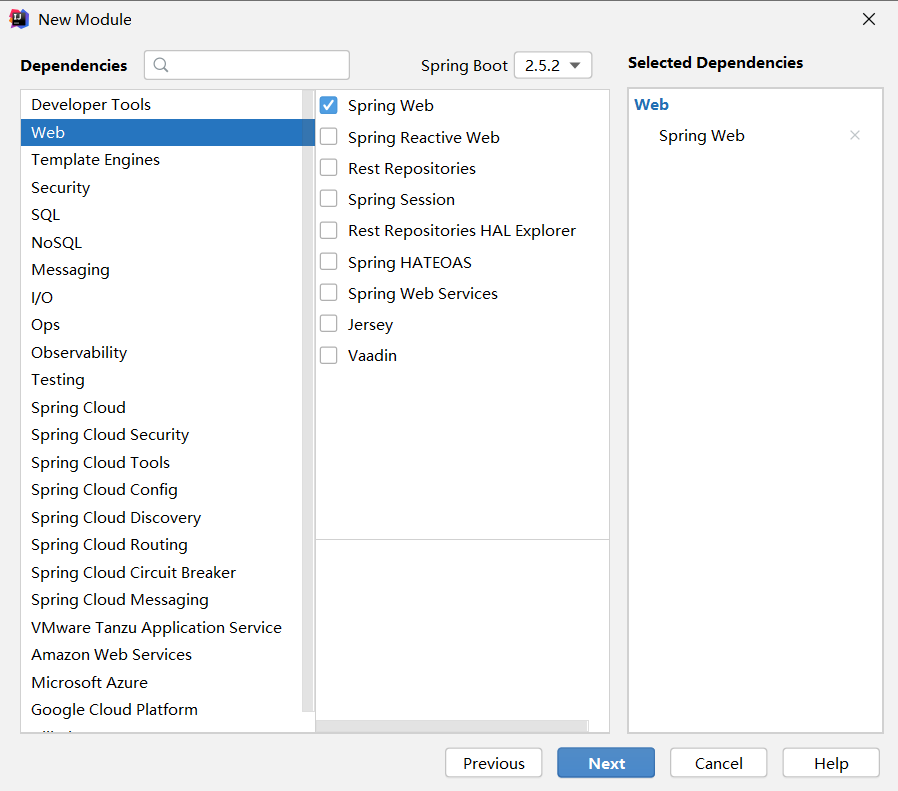Enable the Vaadin dependency checkbox
898x791 pixels.
point(329,355)
